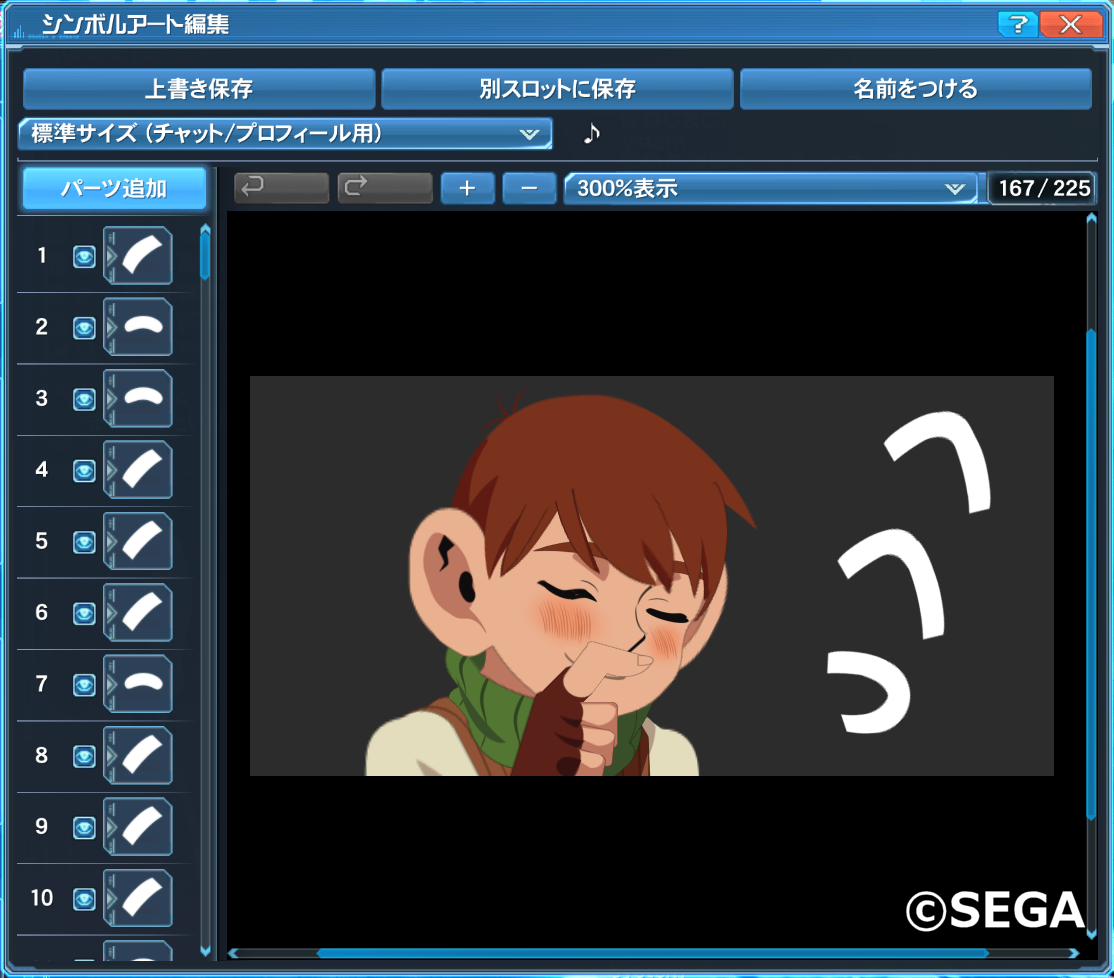Hide layer 8 using its eye icon

(84, 756)
